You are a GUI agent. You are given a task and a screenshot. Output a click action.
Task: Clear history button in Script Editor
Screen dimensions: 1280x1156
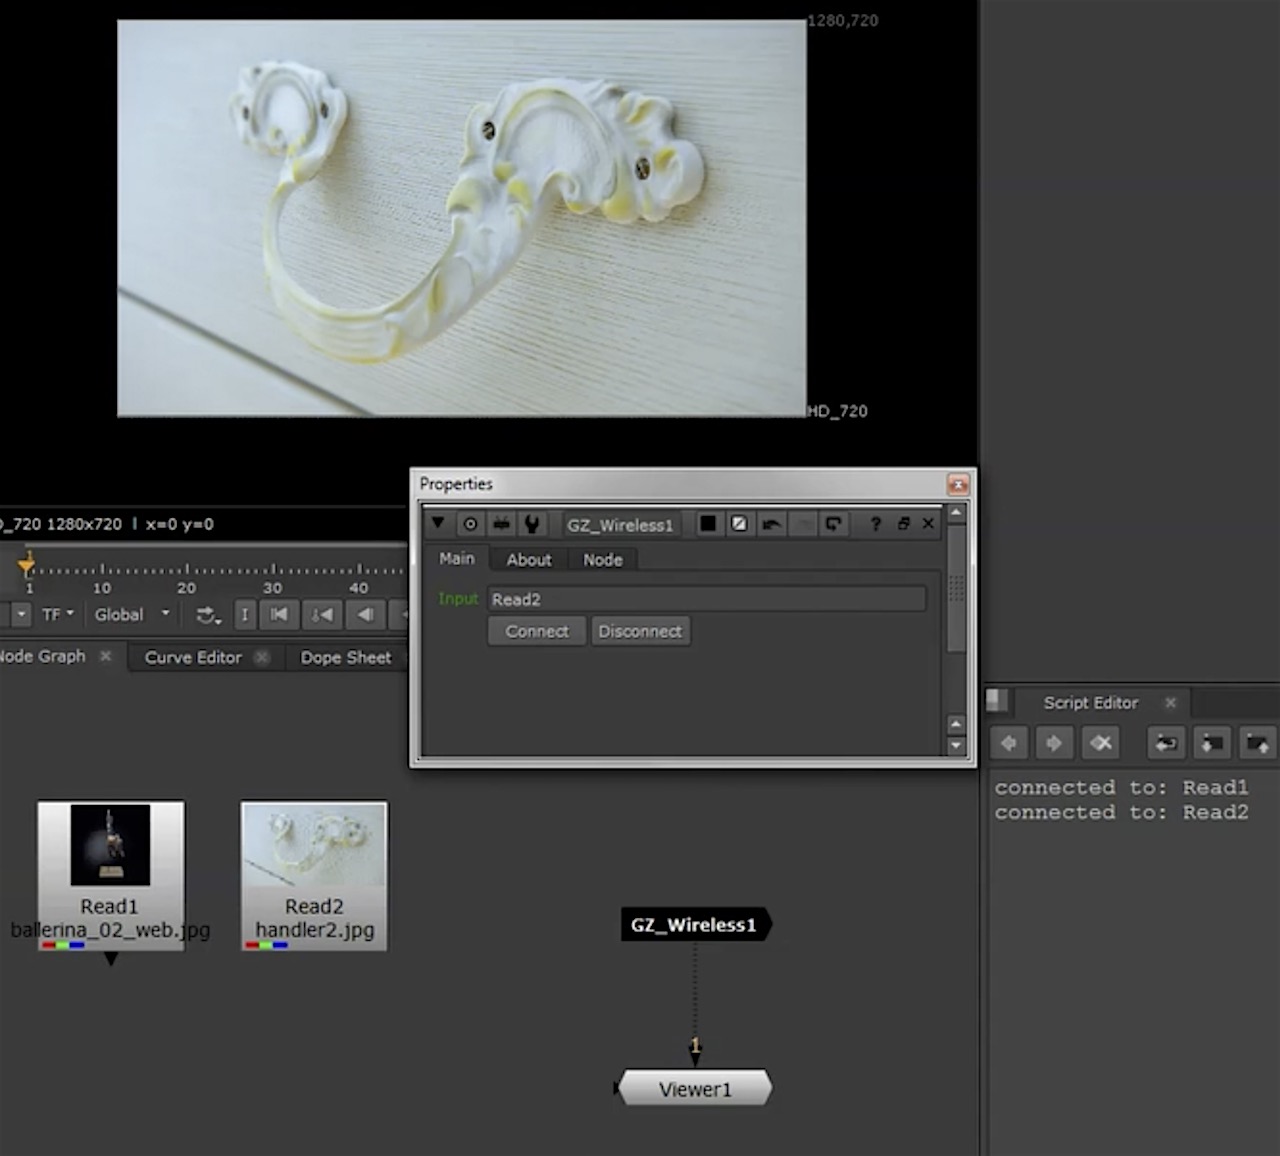tap(1101, 743)
